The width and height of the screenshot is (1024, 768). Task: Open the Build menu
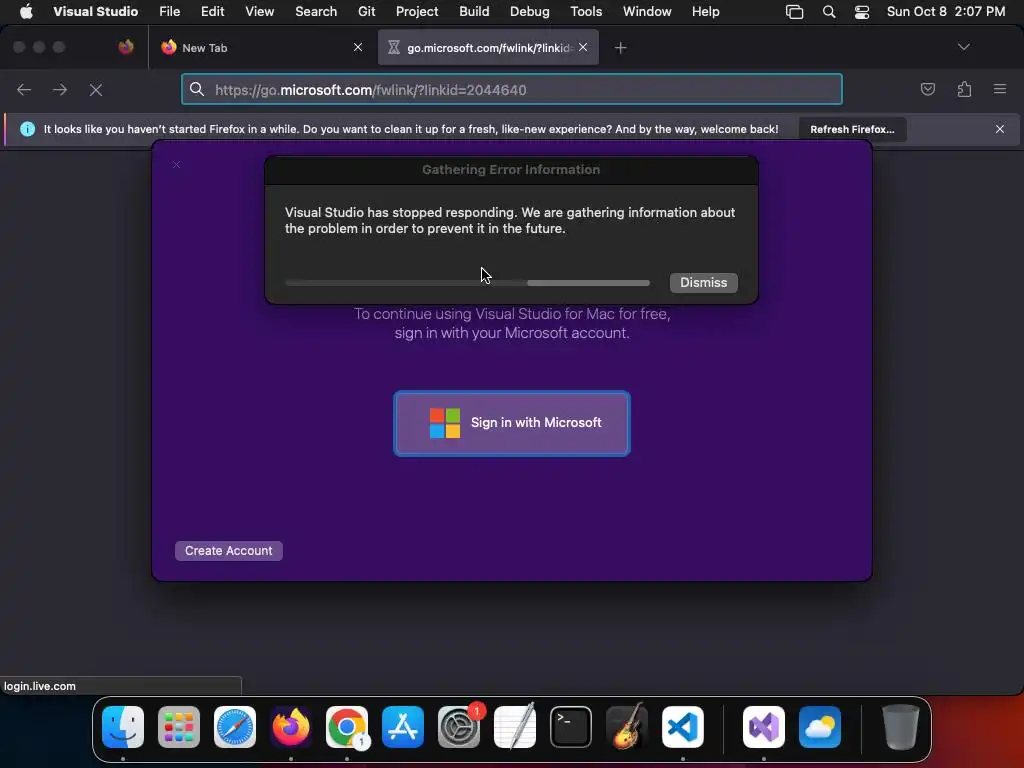pyautogui.click(x=474, y=12)
